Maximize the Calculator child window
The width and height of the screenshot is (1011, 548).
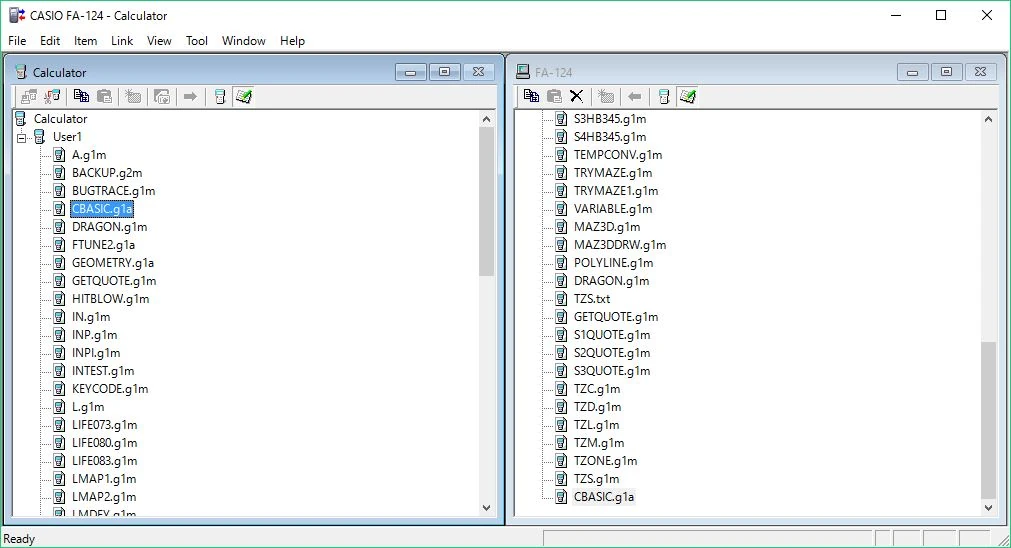coord(444,72)
